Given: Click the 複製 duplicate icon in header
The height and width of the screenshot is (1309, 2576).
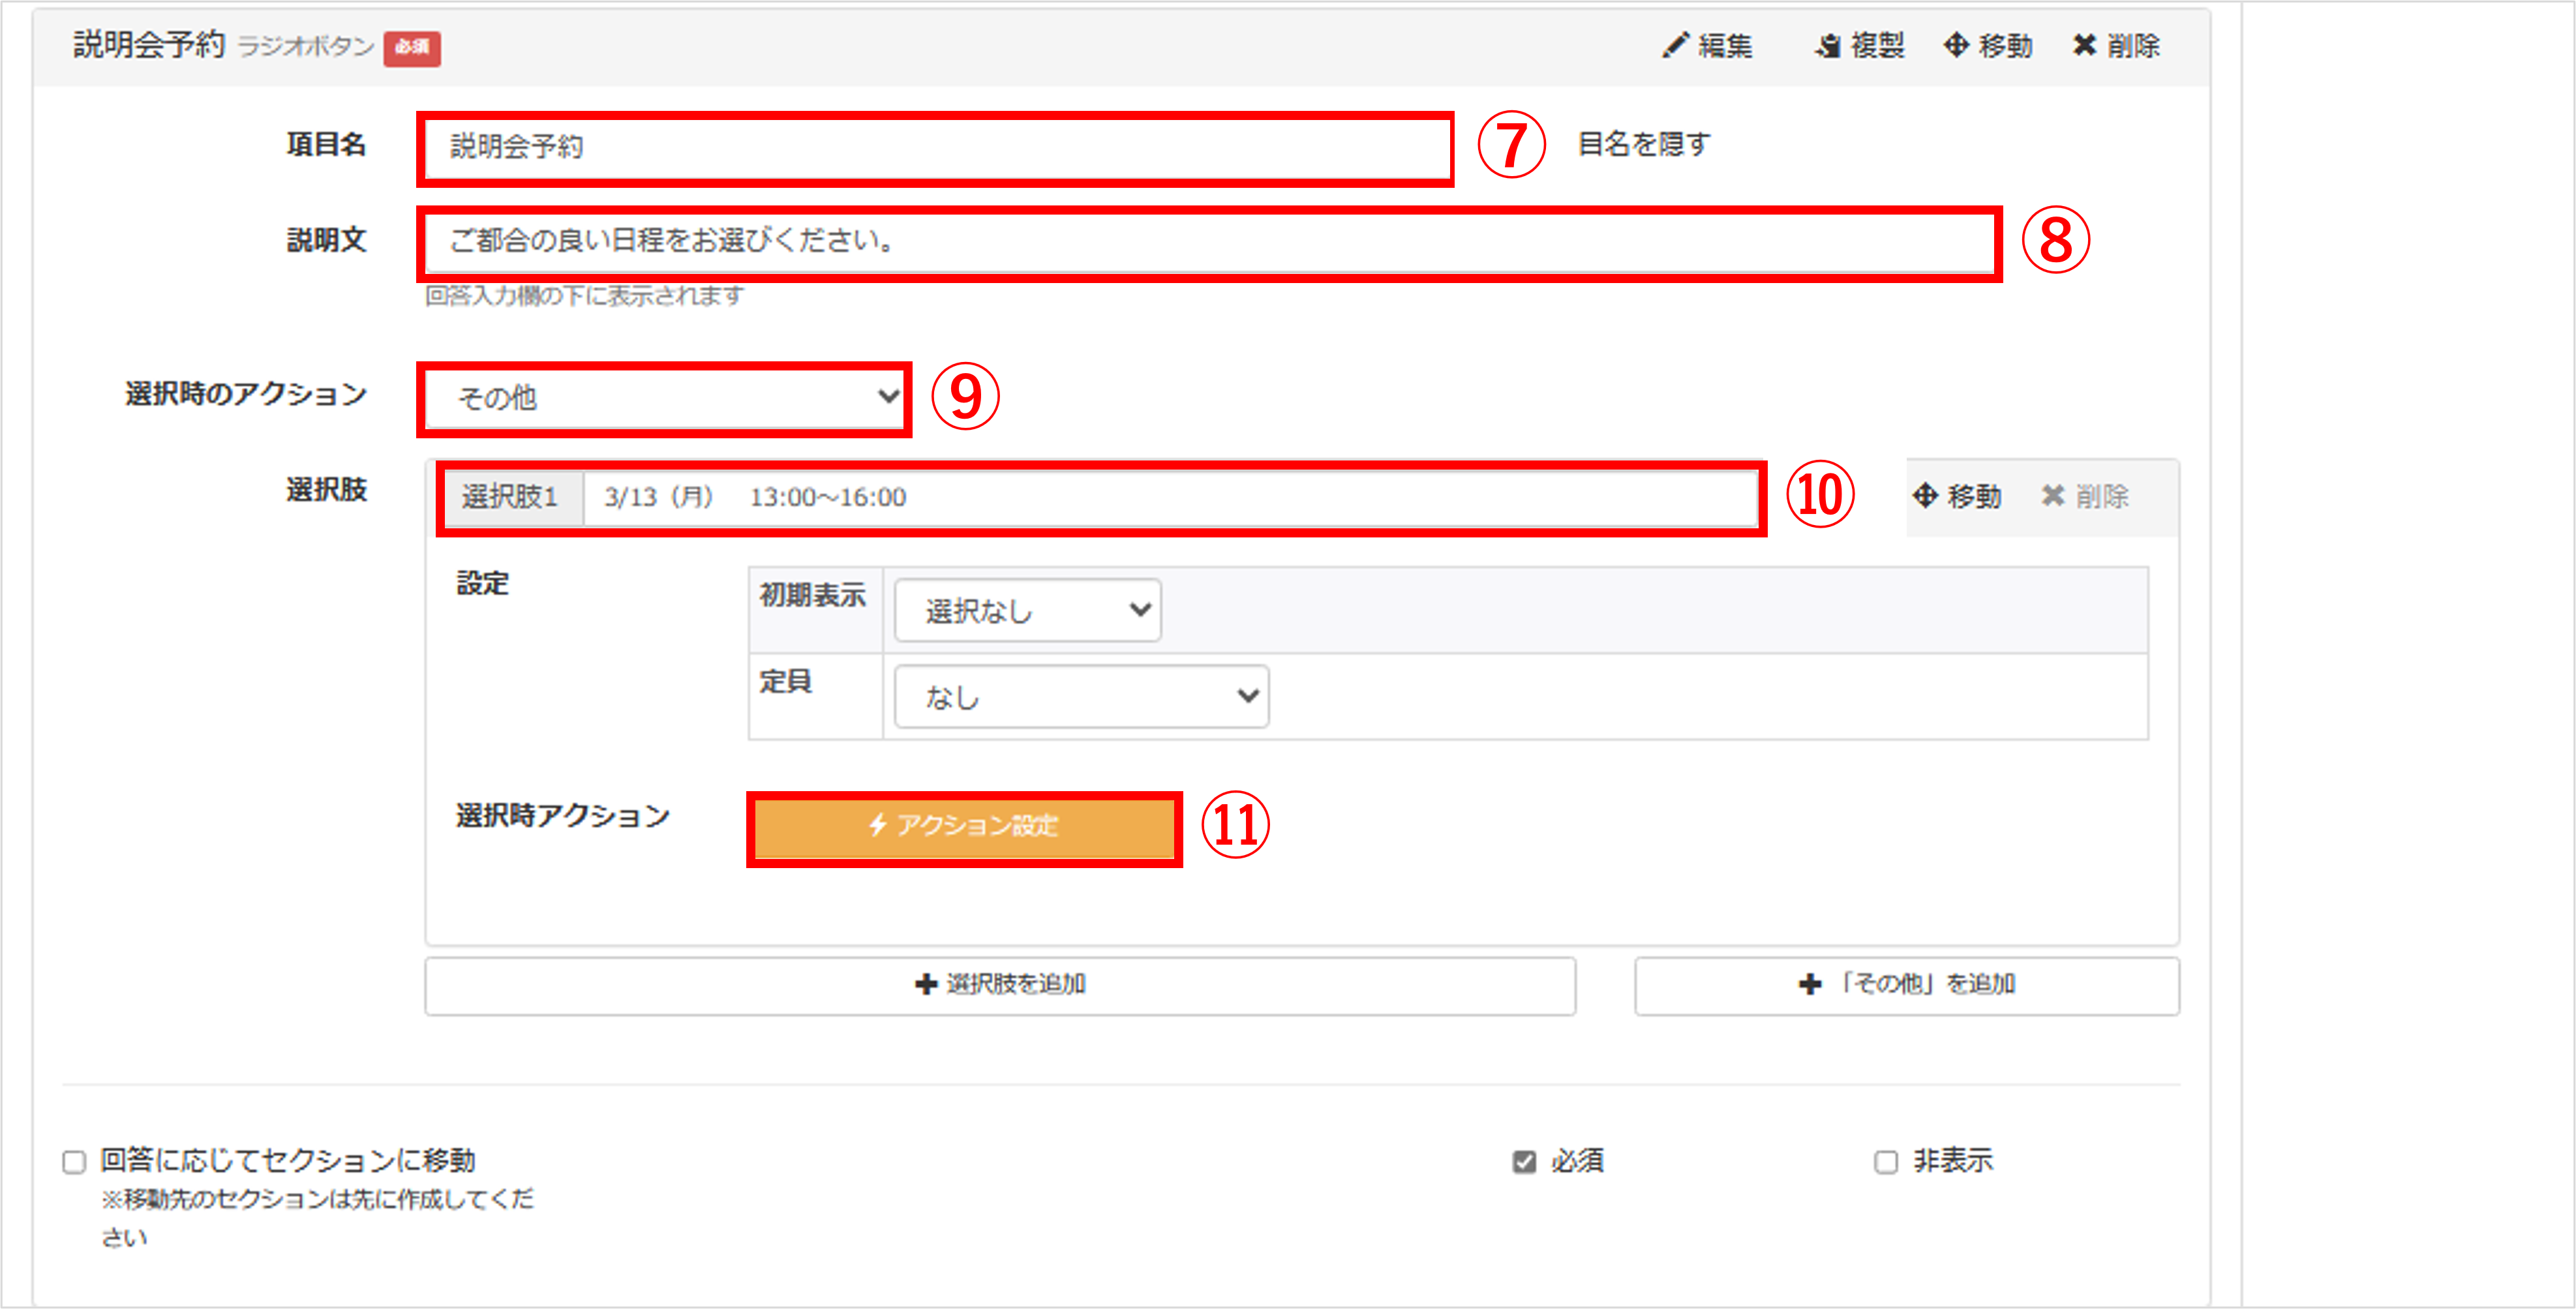Looking at the screenshot, I should point(1828,46).
